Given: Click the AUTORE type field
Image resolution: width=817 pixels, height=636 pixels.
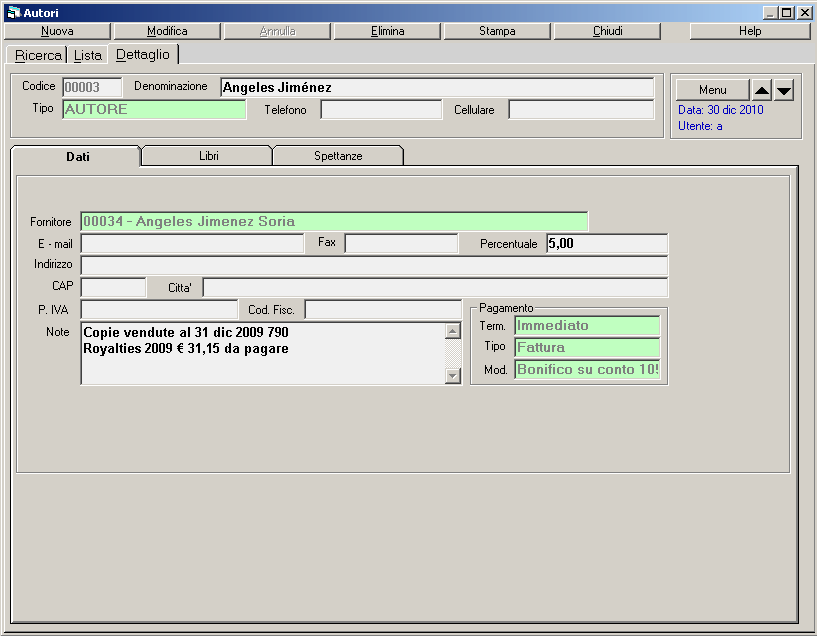Looking at the screenshot, I should click(154, 109).
